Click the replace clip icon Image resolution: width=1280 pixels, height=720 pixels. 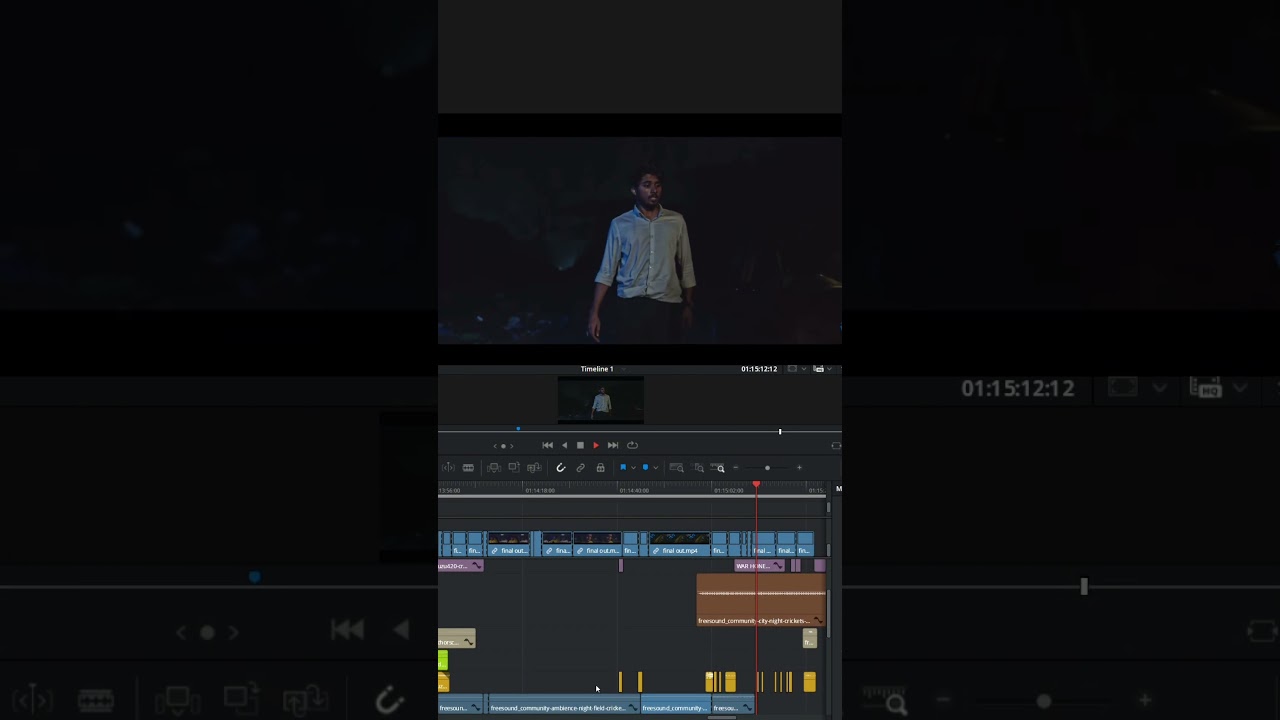(534, 468)
